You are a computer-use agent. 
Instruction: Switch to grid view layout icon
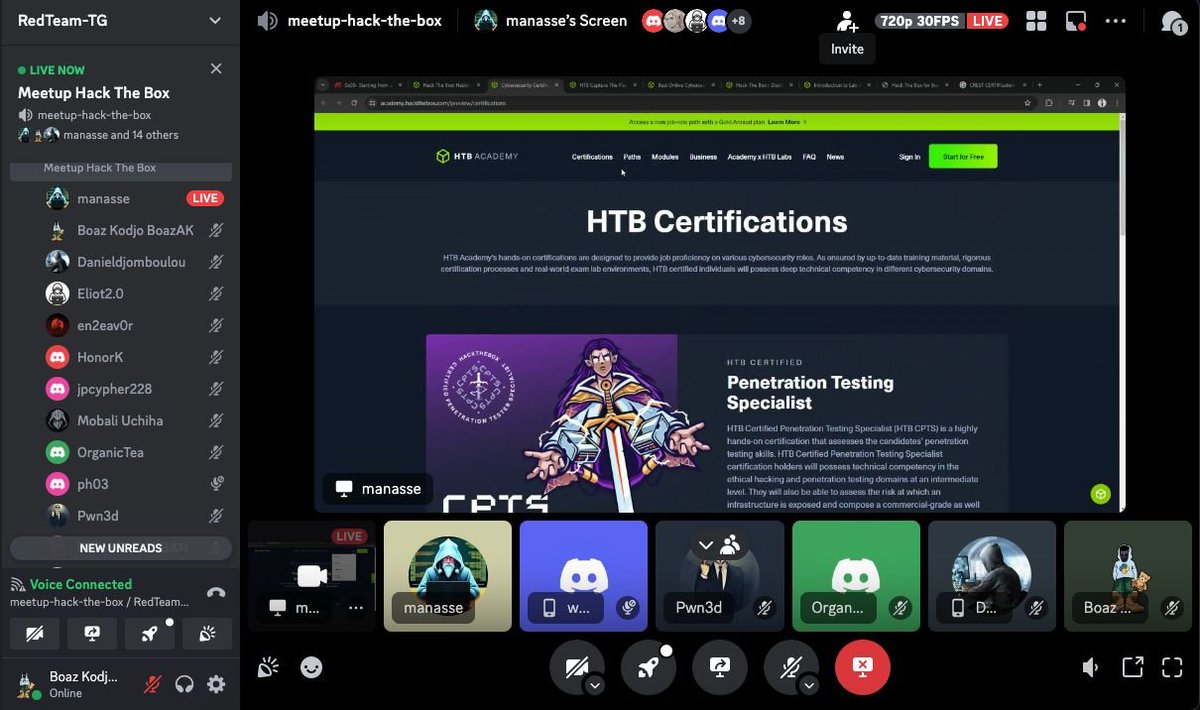click(x=1036, y=21)
